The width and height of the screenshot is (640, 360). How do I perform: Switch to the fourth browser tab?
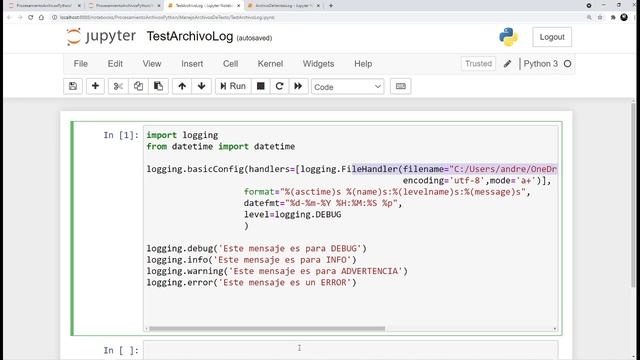coord(284,6)
